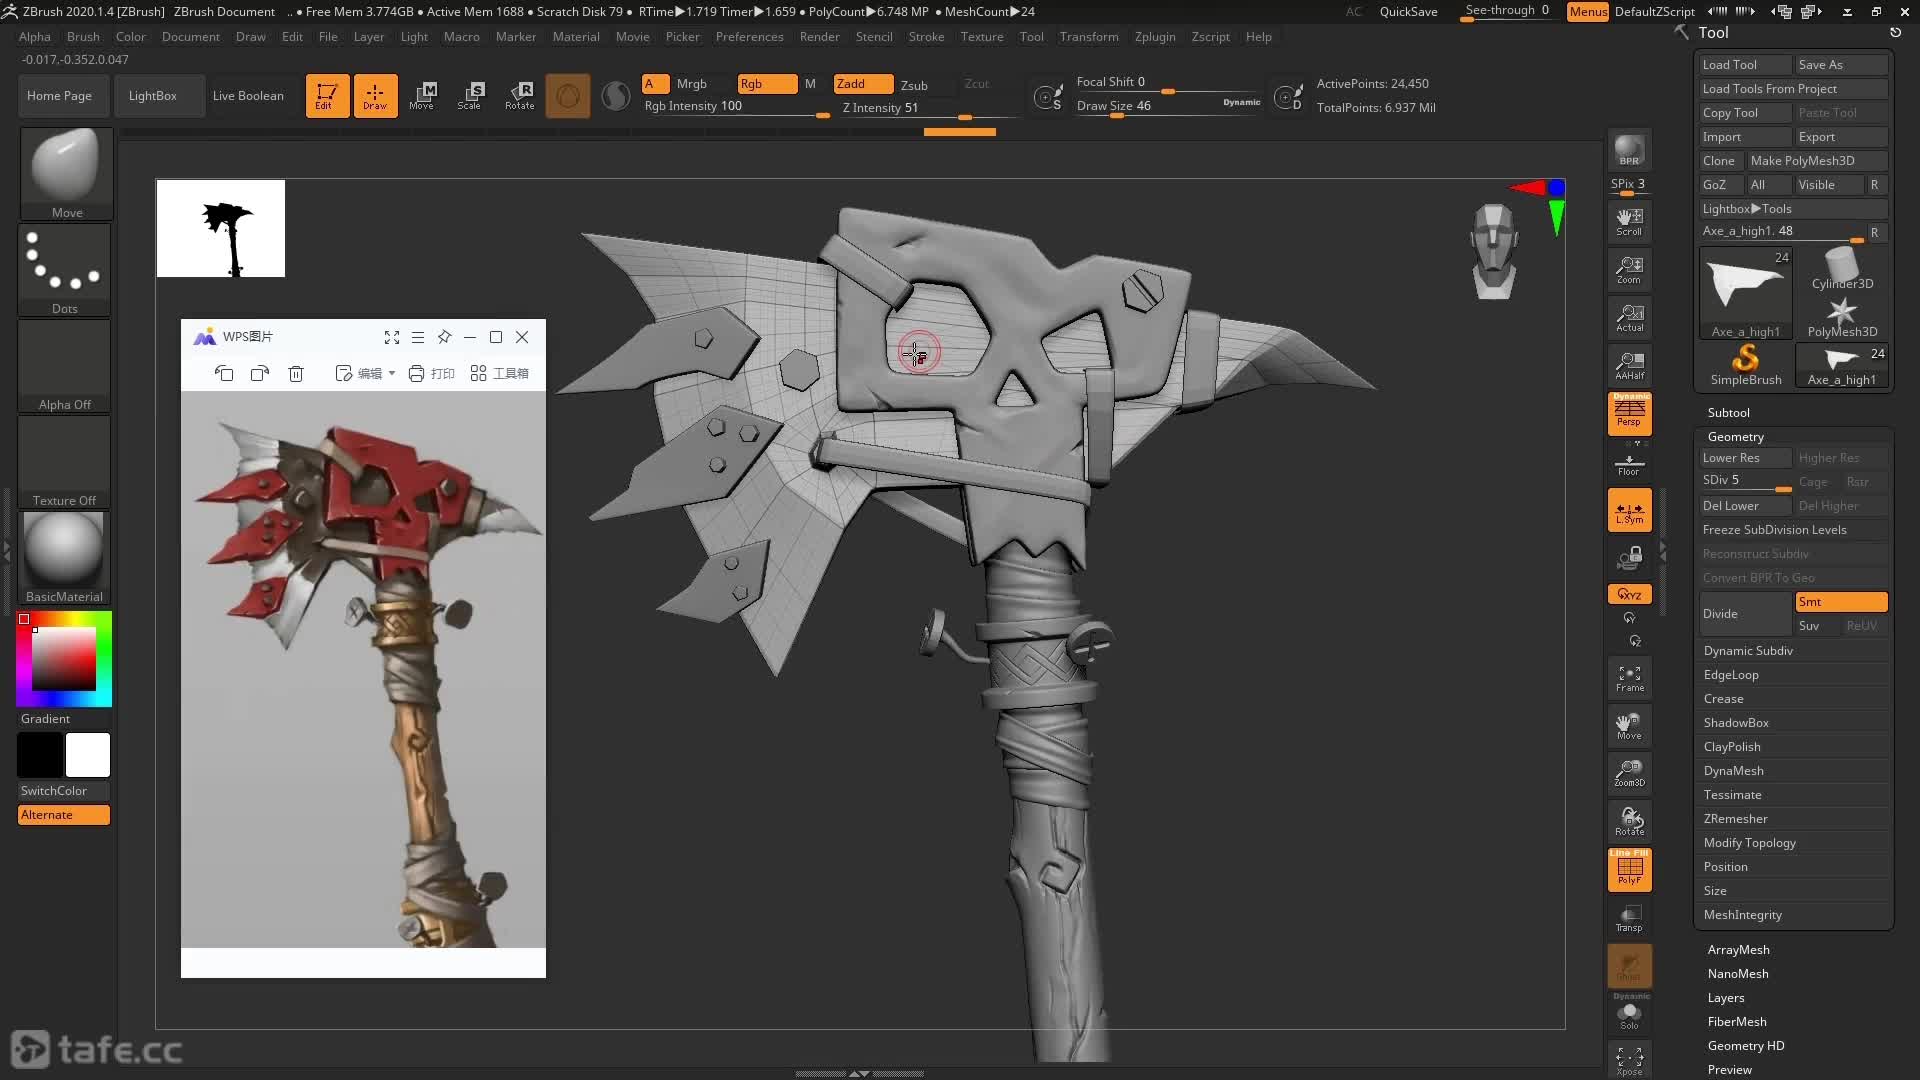This screenshot has height=1080, width=1920.
Task: Adjust the Draw Size slider
Action: 1167,106
